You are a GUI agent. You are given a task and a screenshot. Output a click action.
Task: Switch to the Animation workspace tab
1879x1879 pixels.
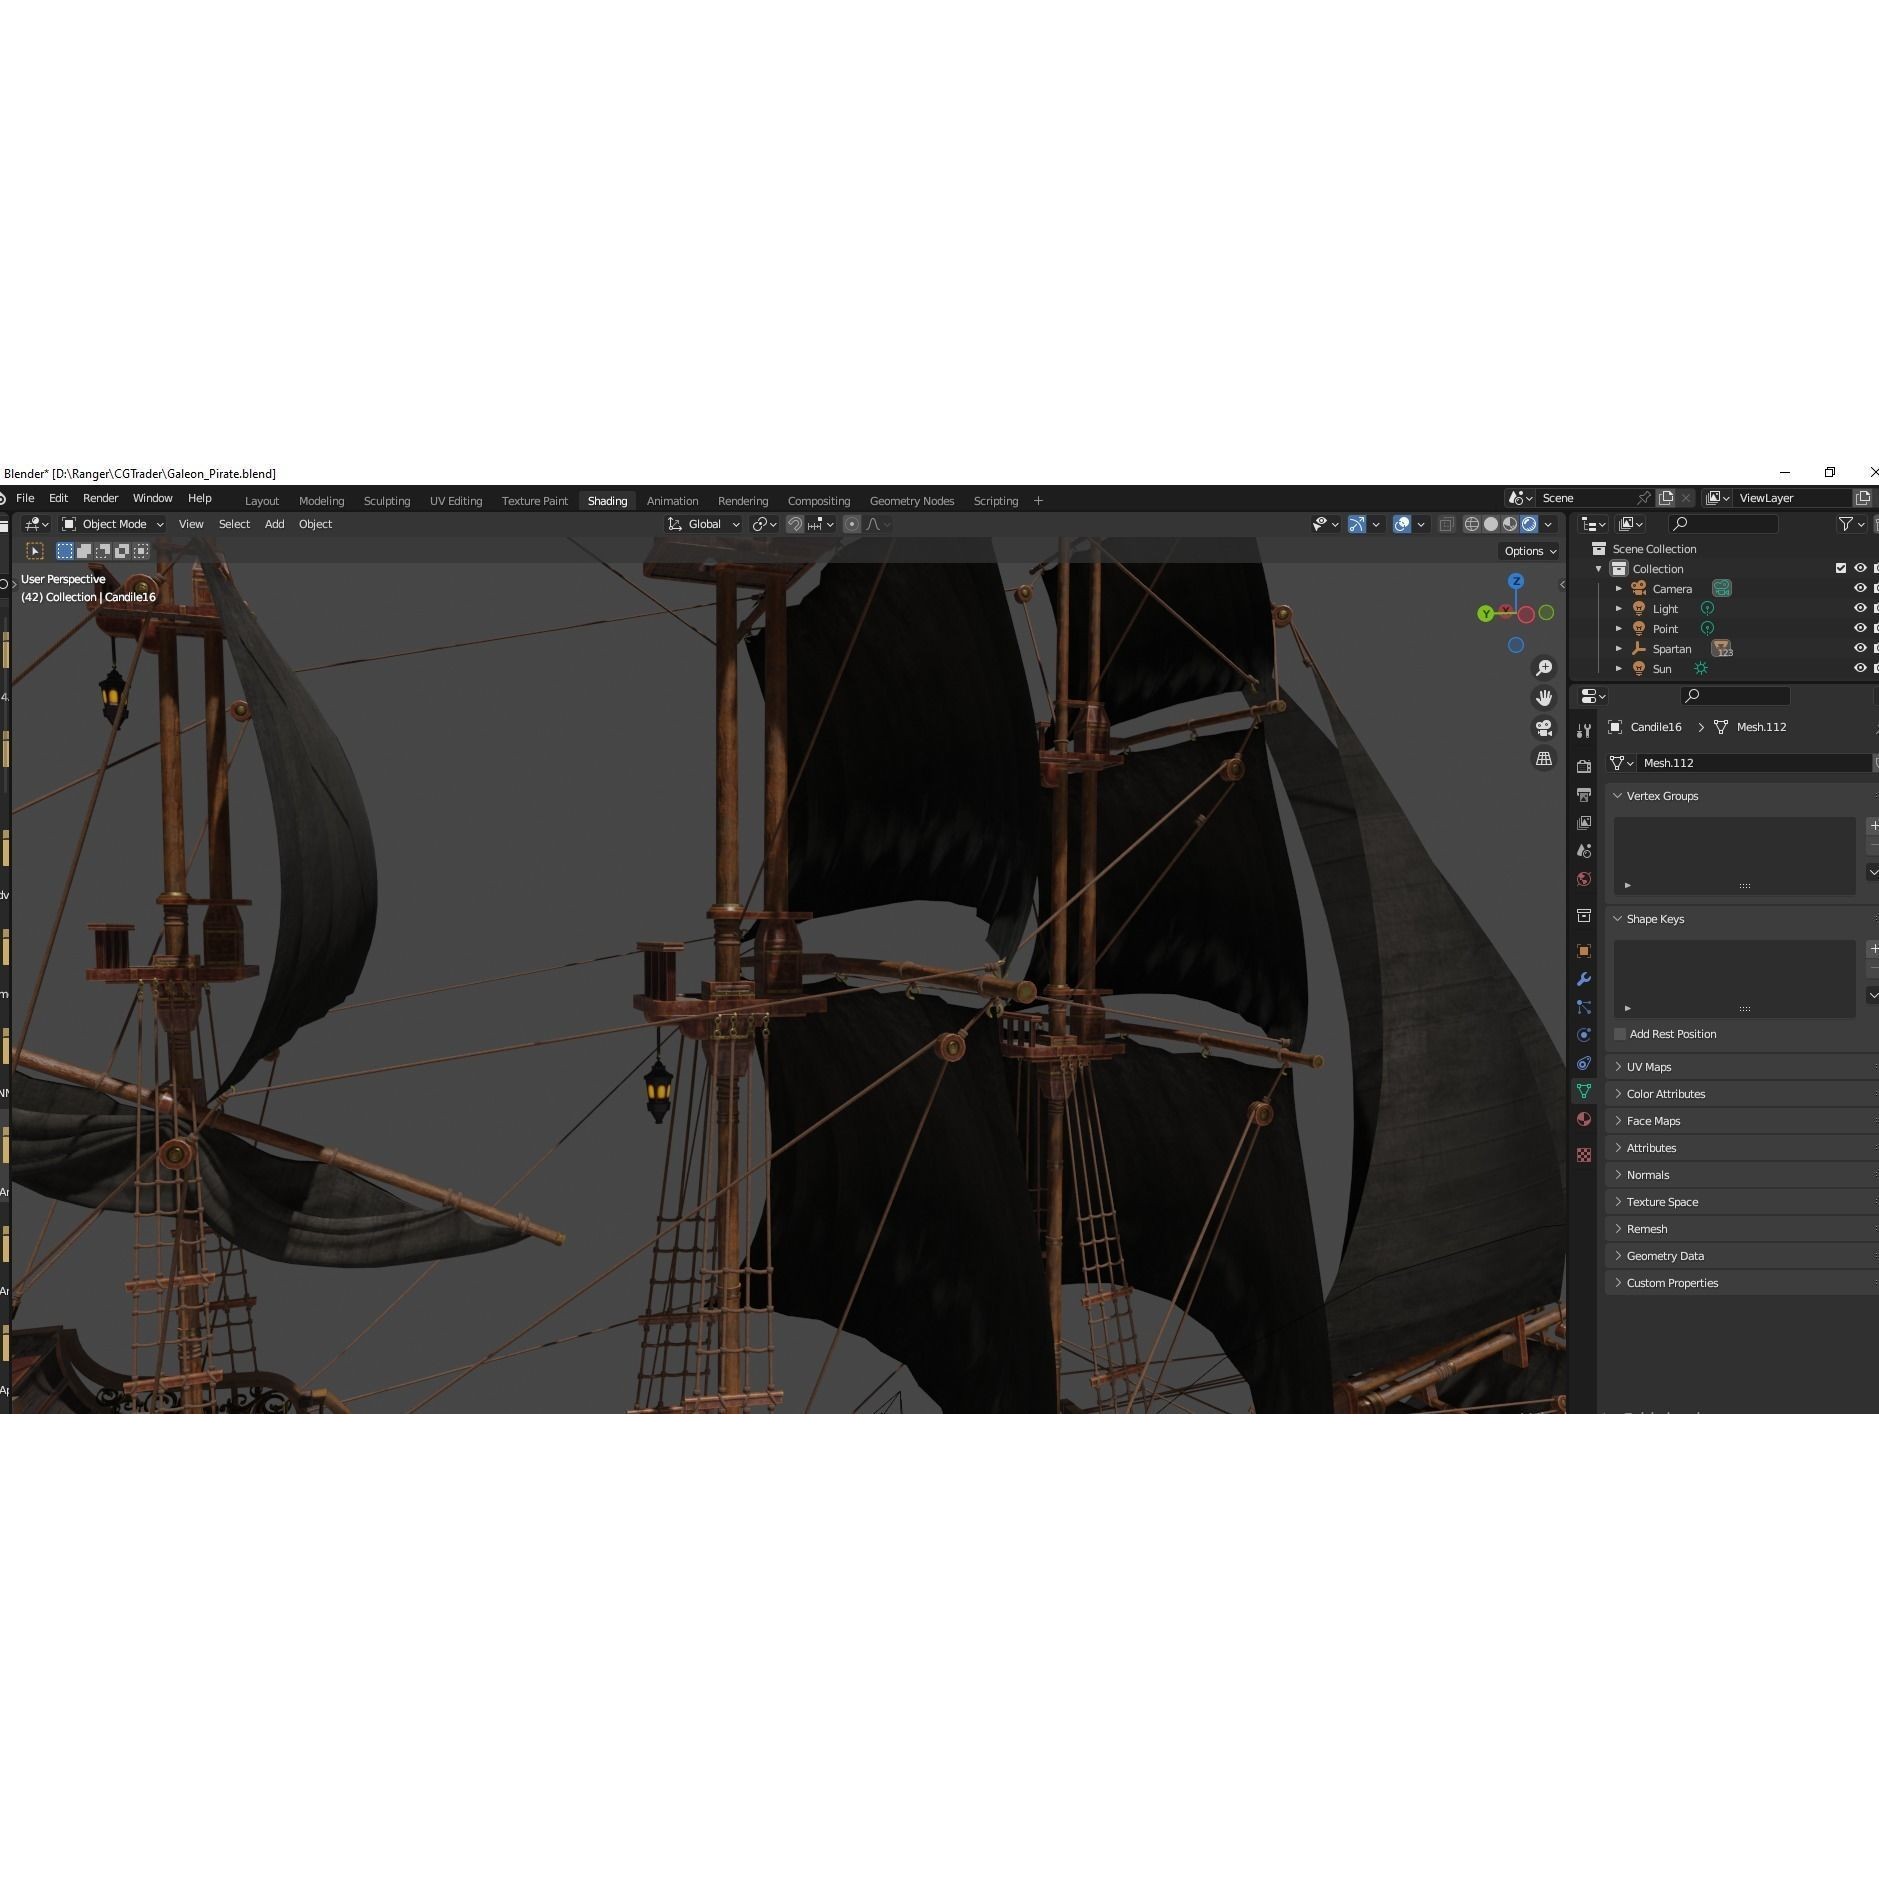click(672, 500)
